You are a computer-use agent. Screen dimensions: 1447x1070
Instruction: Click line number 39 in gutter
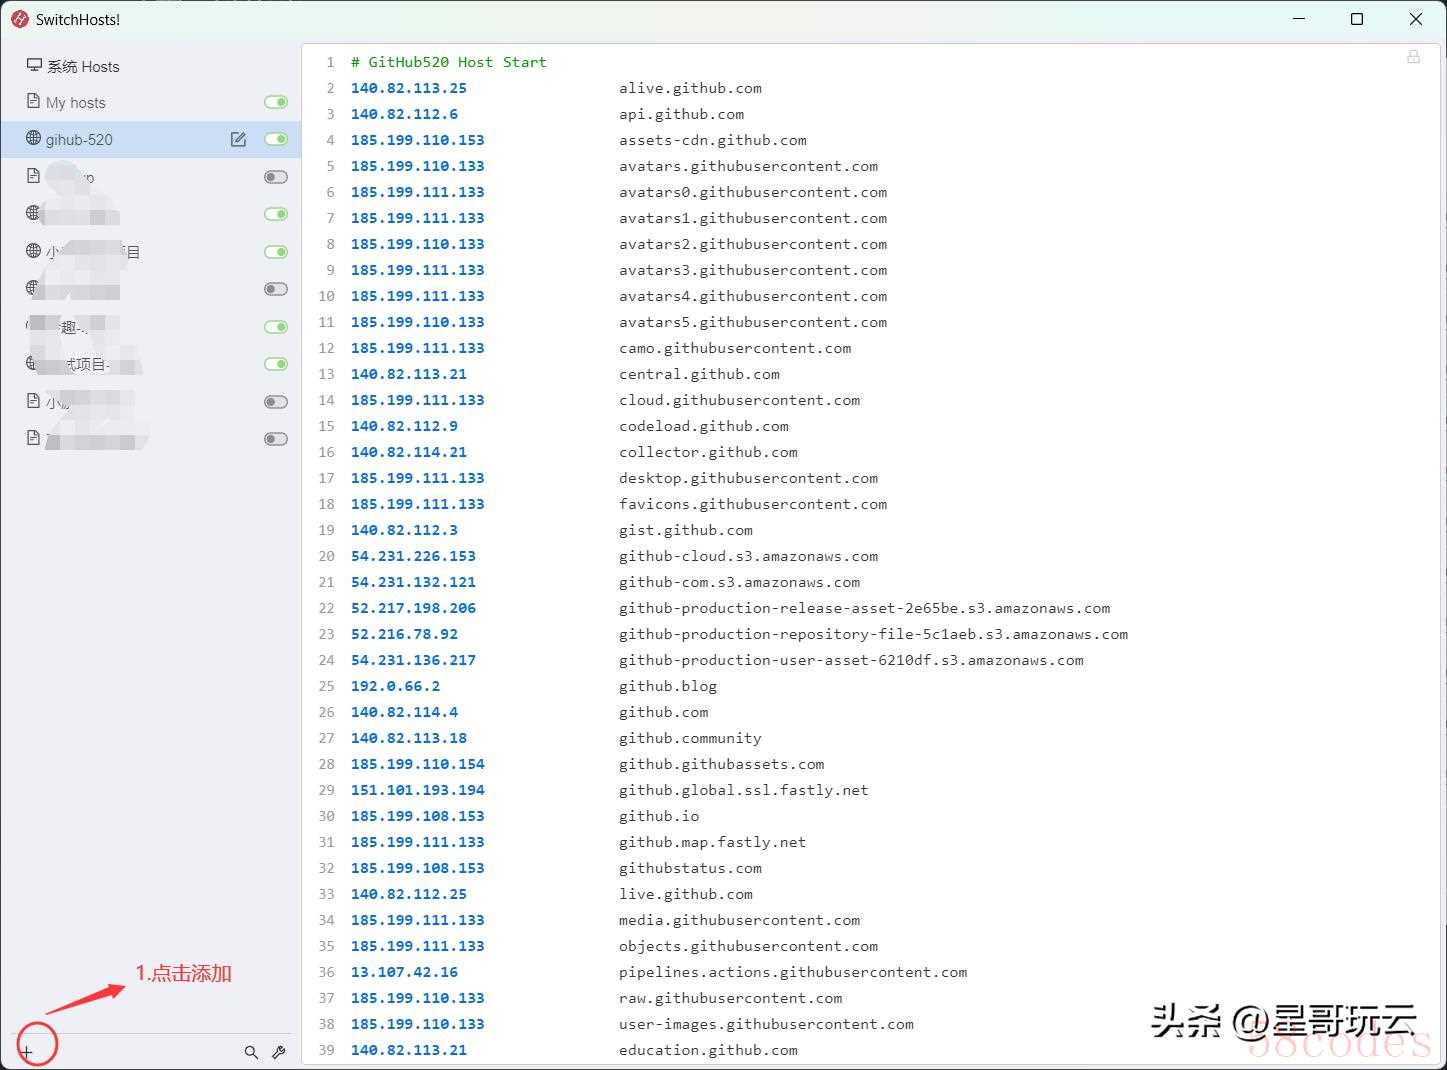point(326,1050)
